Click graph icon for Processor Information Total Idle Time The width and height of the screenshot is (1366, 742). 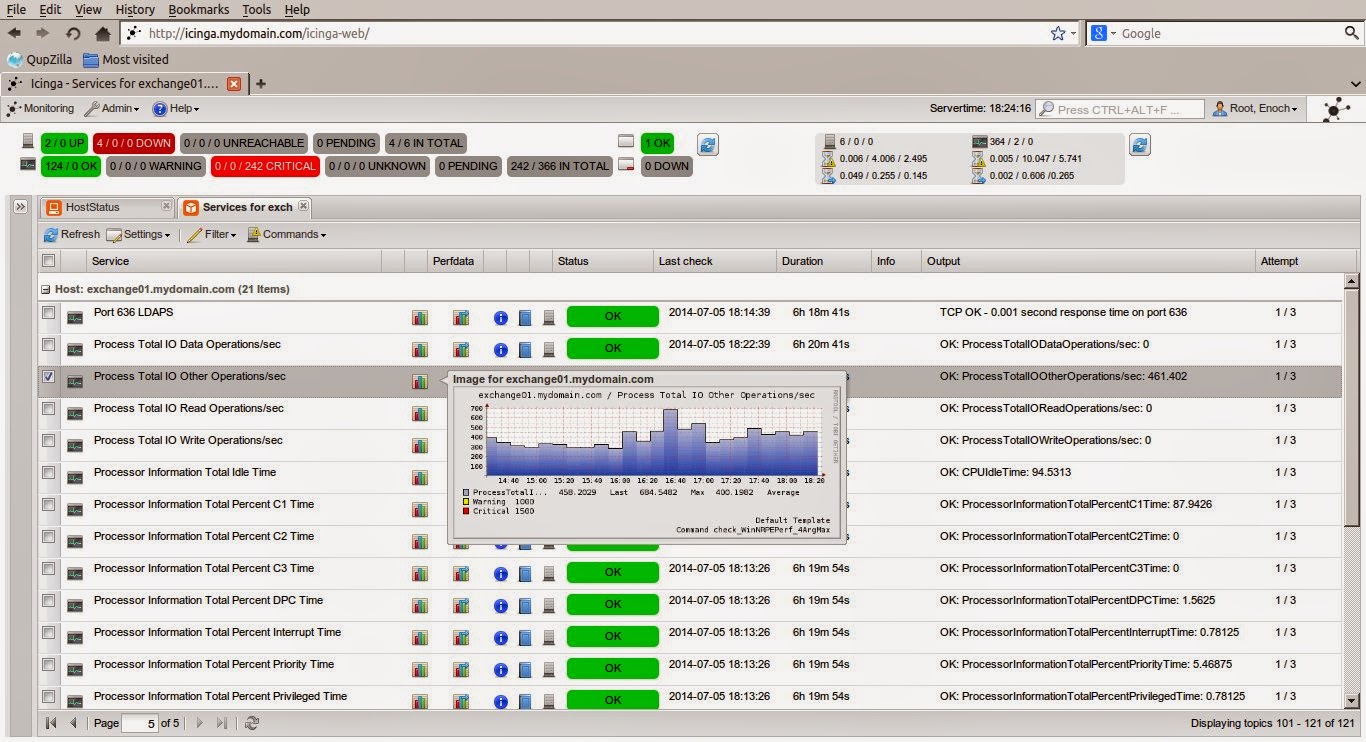[x=420, y=478]
